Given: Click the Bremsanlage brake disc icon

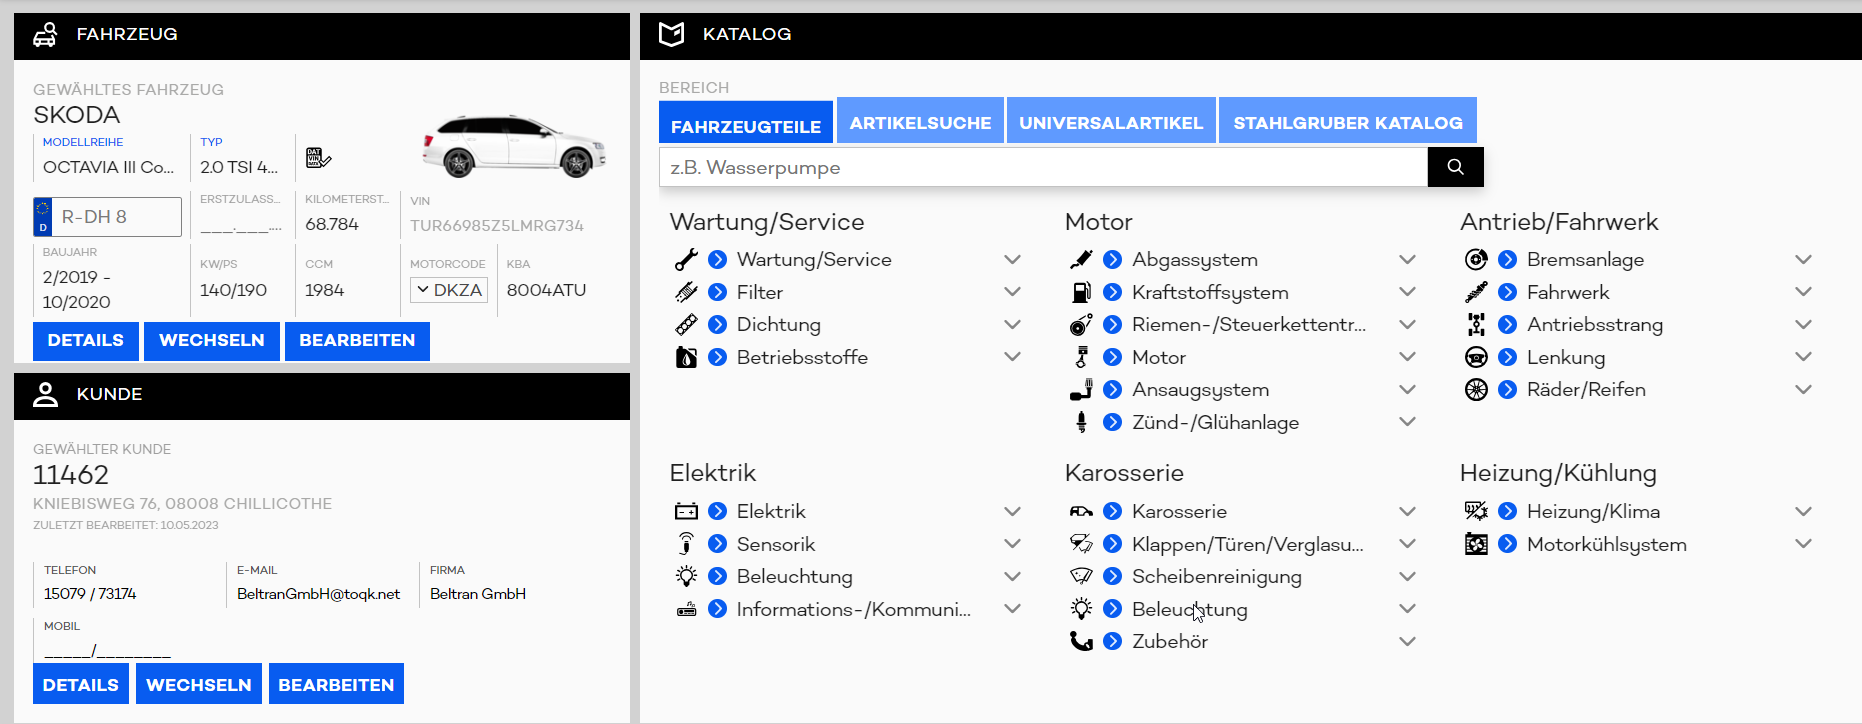Looking at the screenshot, I should [1476, 260].
